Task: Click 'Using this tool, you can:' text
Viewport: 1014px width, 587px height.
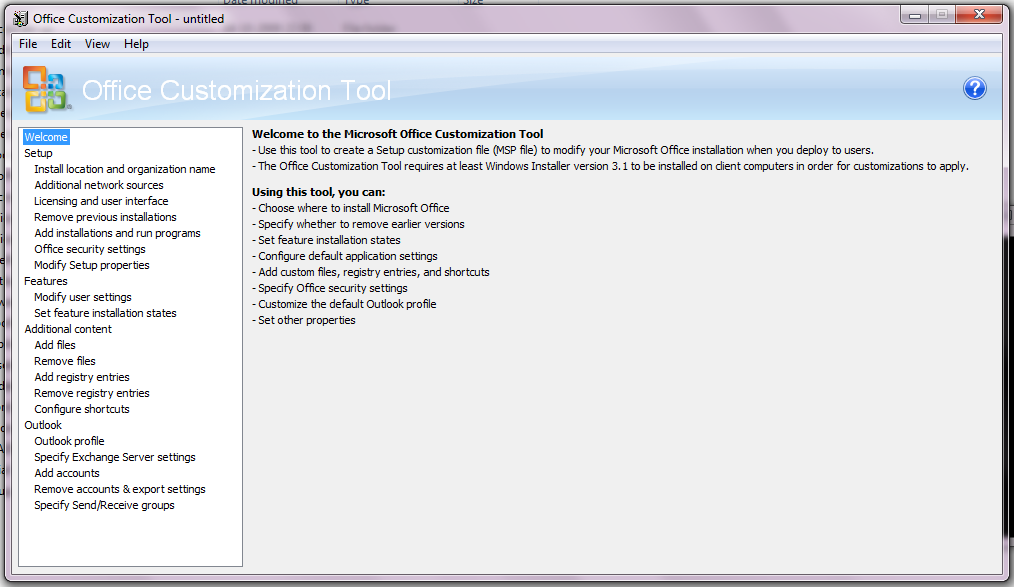Action: [319, 192]
